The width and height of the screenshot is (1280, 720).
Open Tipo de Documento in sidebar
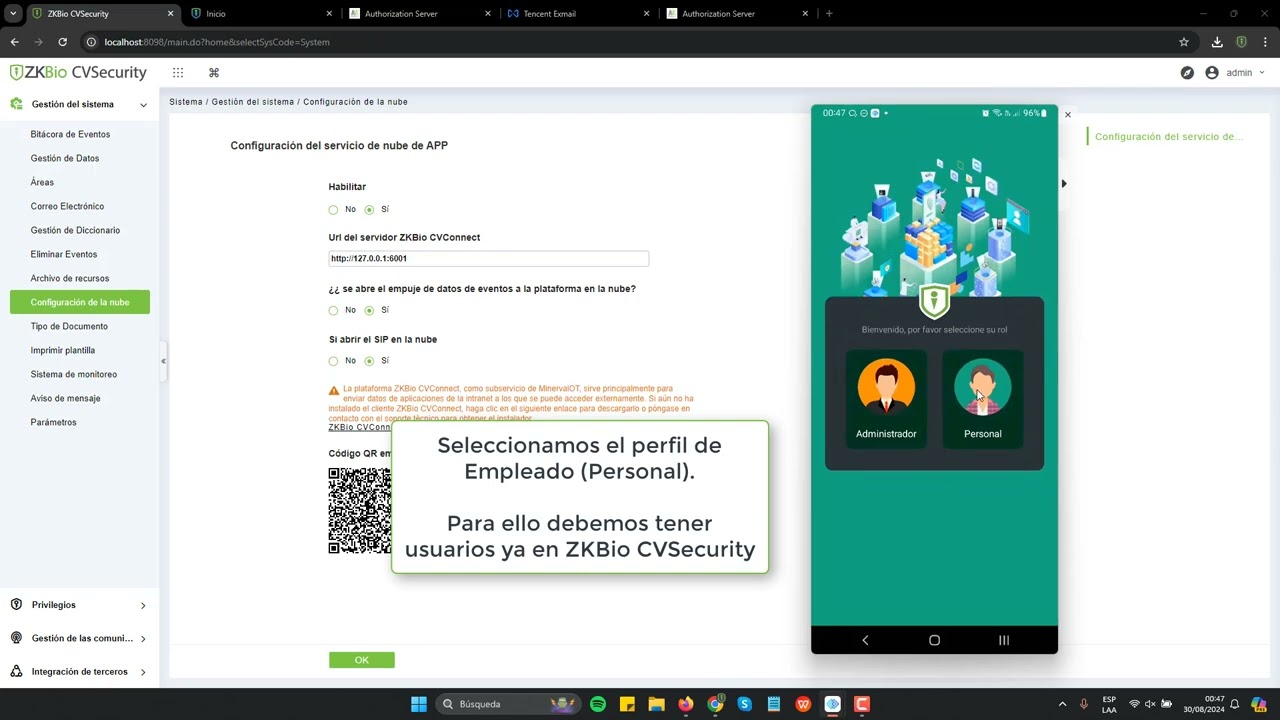[x=69, y=326]
